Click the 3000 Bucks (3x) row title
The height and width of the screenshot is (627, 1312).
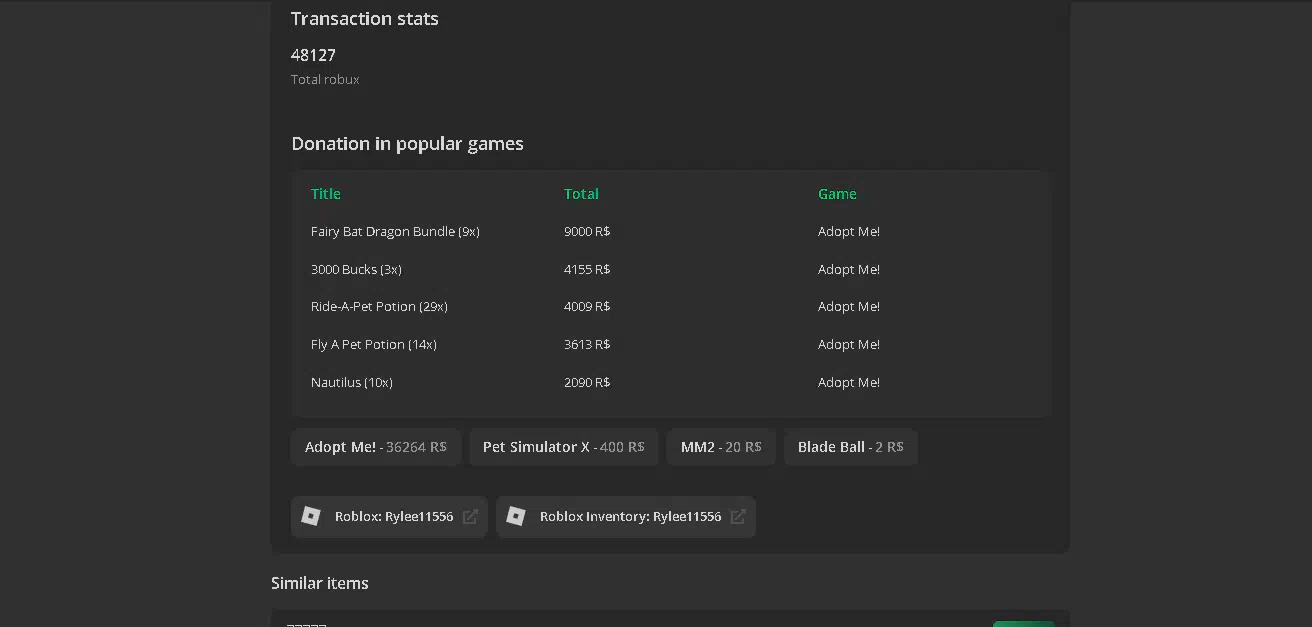(x=356, y=270)
